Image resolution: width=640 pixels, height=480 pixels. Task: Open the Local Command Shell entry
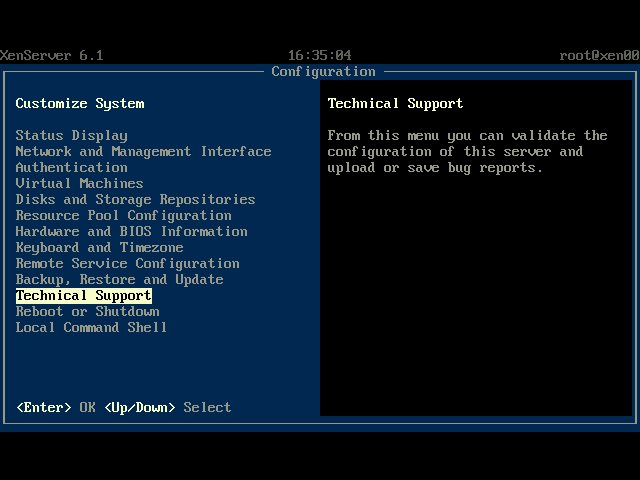point(91,327)
